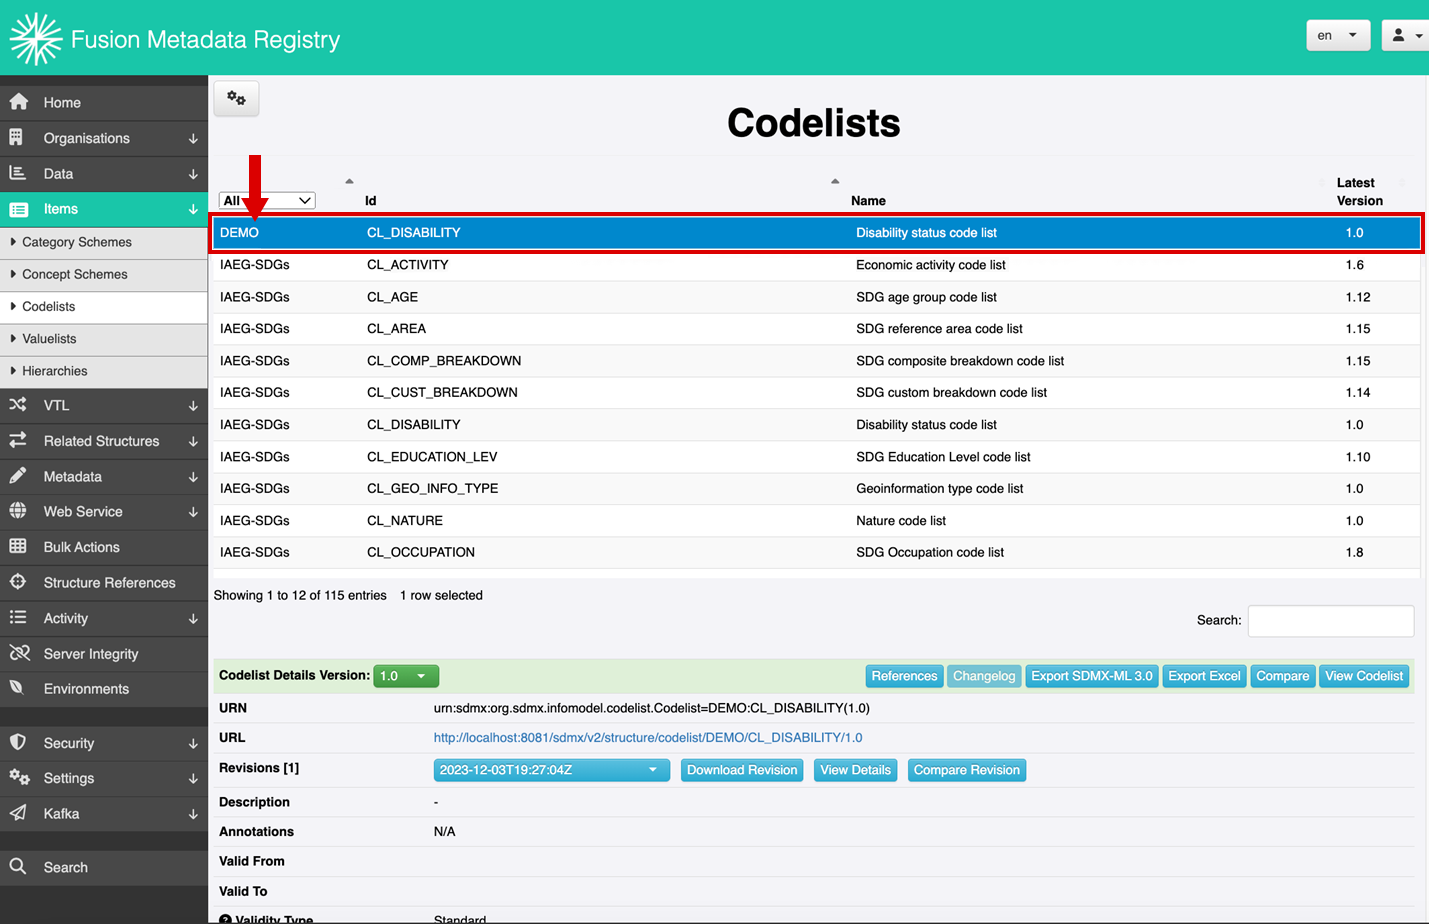The width and height of the screenshot is (1429, 924).
Task: Open the user account icon menu
Action: [x=1405, y=35]
